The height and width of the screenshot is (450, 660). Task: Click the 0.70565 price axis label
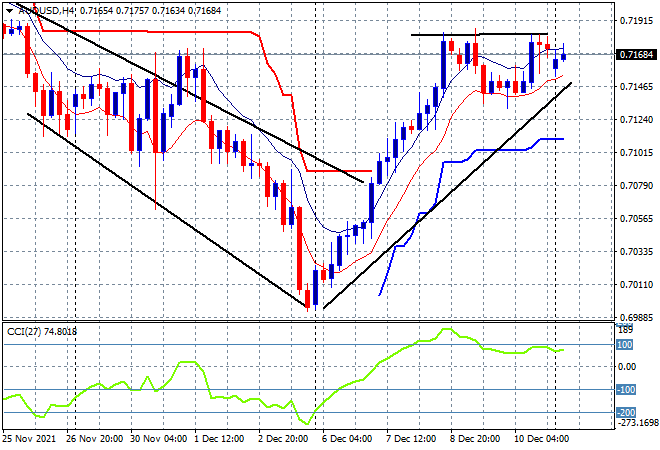tap(636, 218)
